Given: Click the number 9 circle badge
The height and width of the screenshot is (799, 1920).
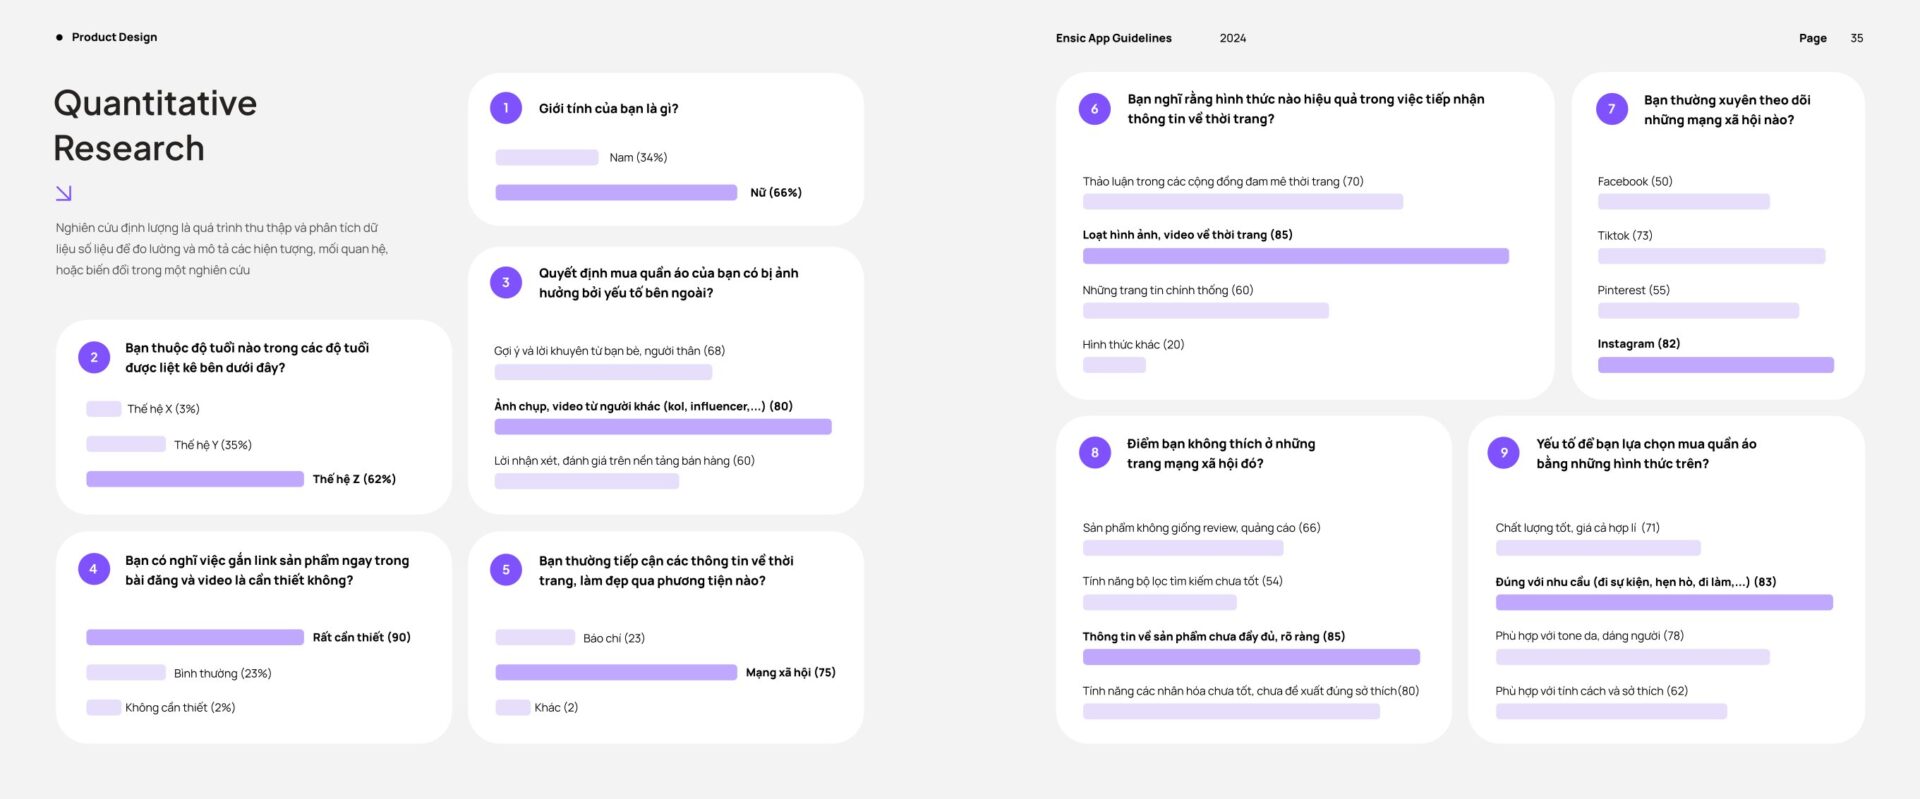Looking at the screenshot, I should (x=1504, y=453).
